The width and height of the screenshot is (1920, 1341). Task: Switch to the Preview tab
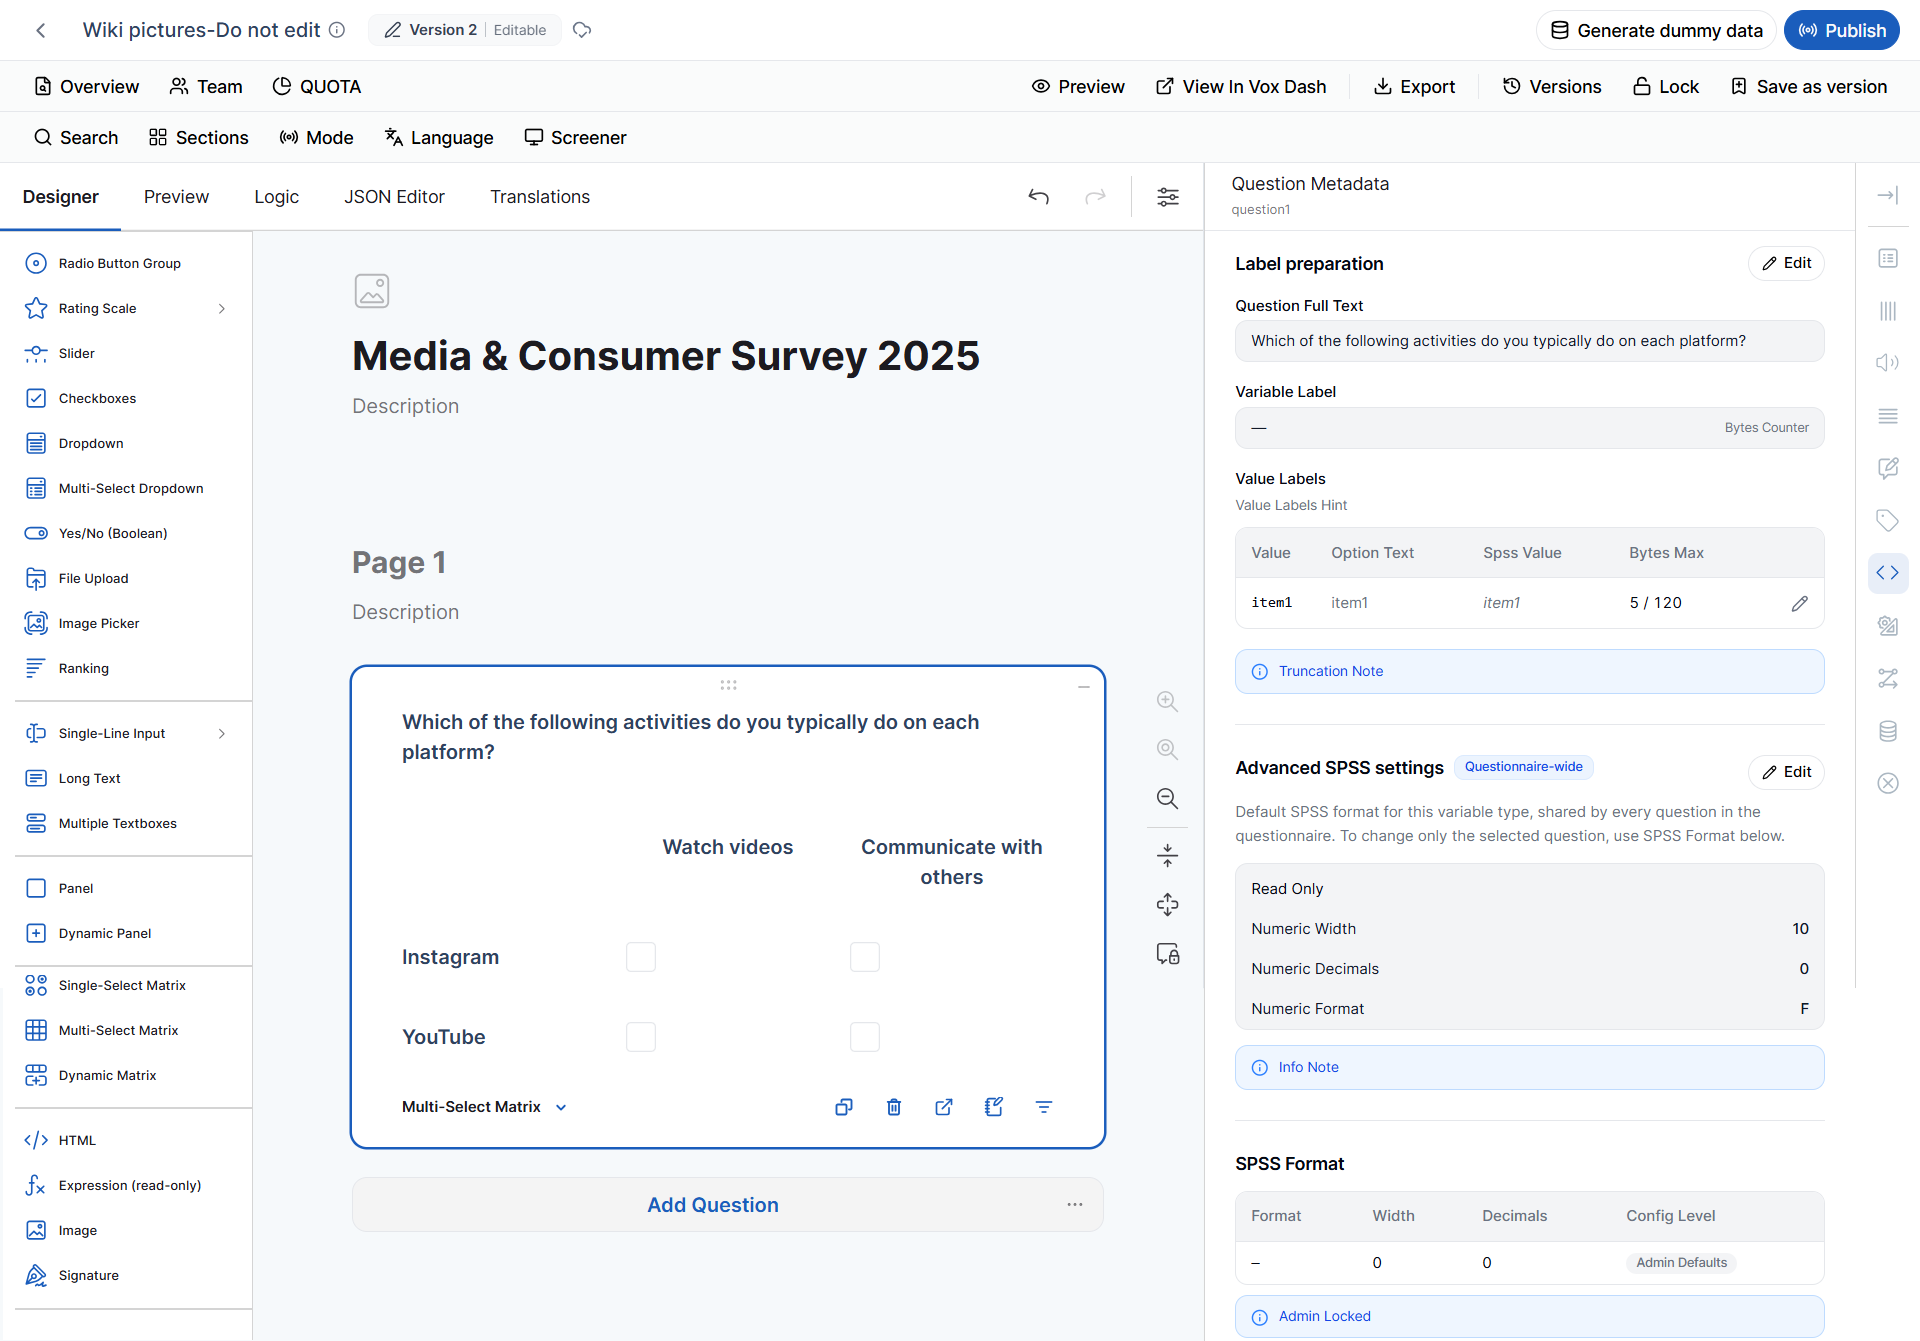tap(176, 197)
